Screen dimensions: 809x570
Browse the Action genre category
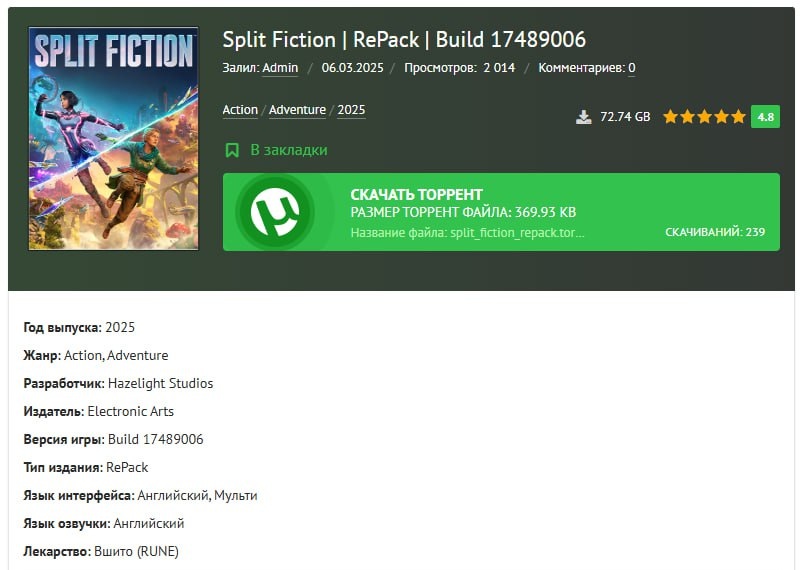click(240, 110)
